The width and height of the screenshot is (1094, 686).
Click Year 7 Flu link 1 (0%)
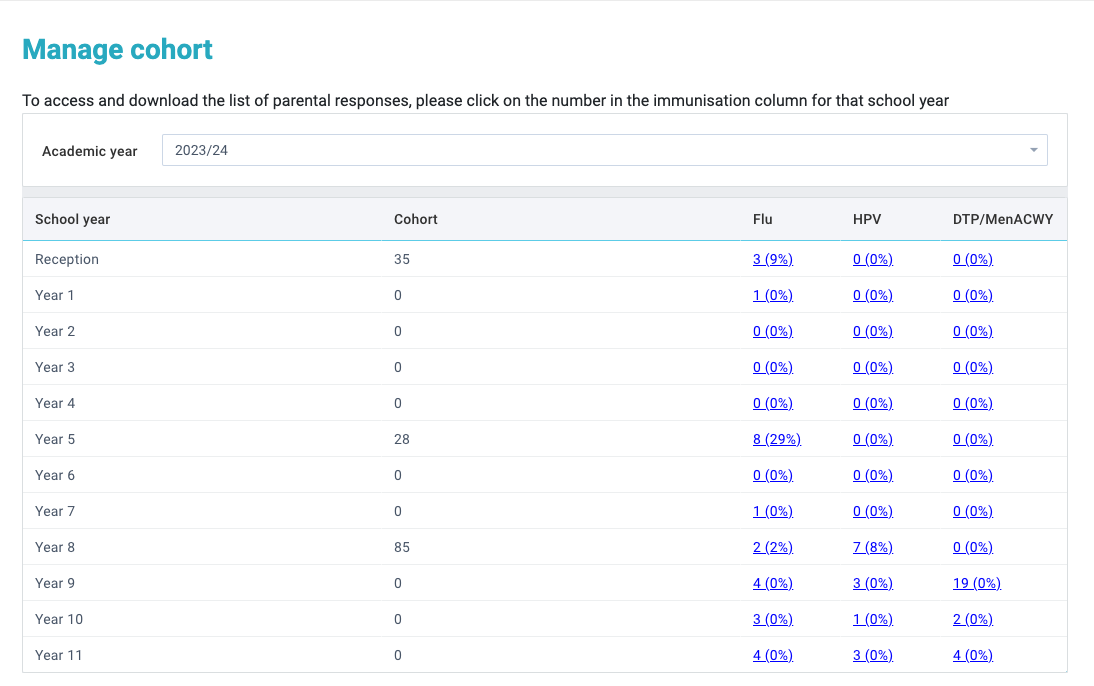click(x=772, y=511)
